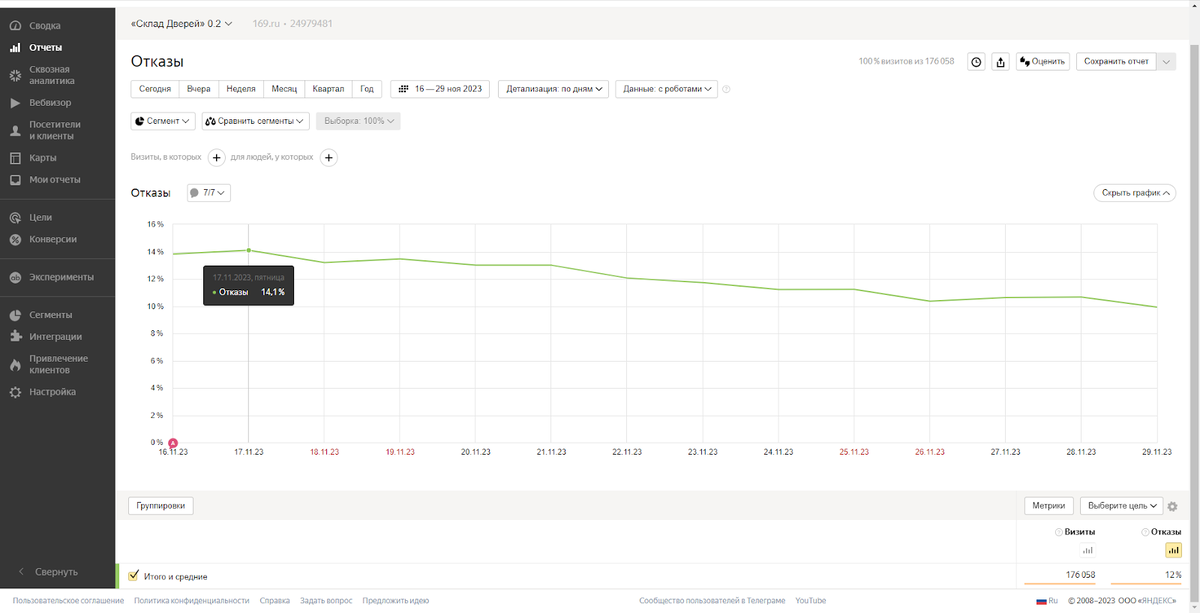The width and height of the screenshot is (1200, 613).
Task: Open Посетители и клиенты section
Action: tap(54, 130)
